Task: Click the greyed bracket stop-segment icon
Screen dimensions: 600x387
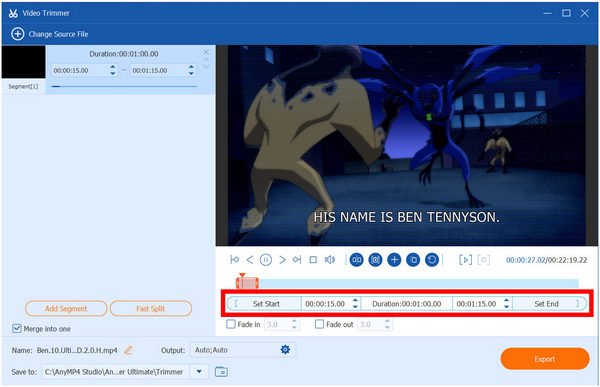Action: tap(484, 260)
